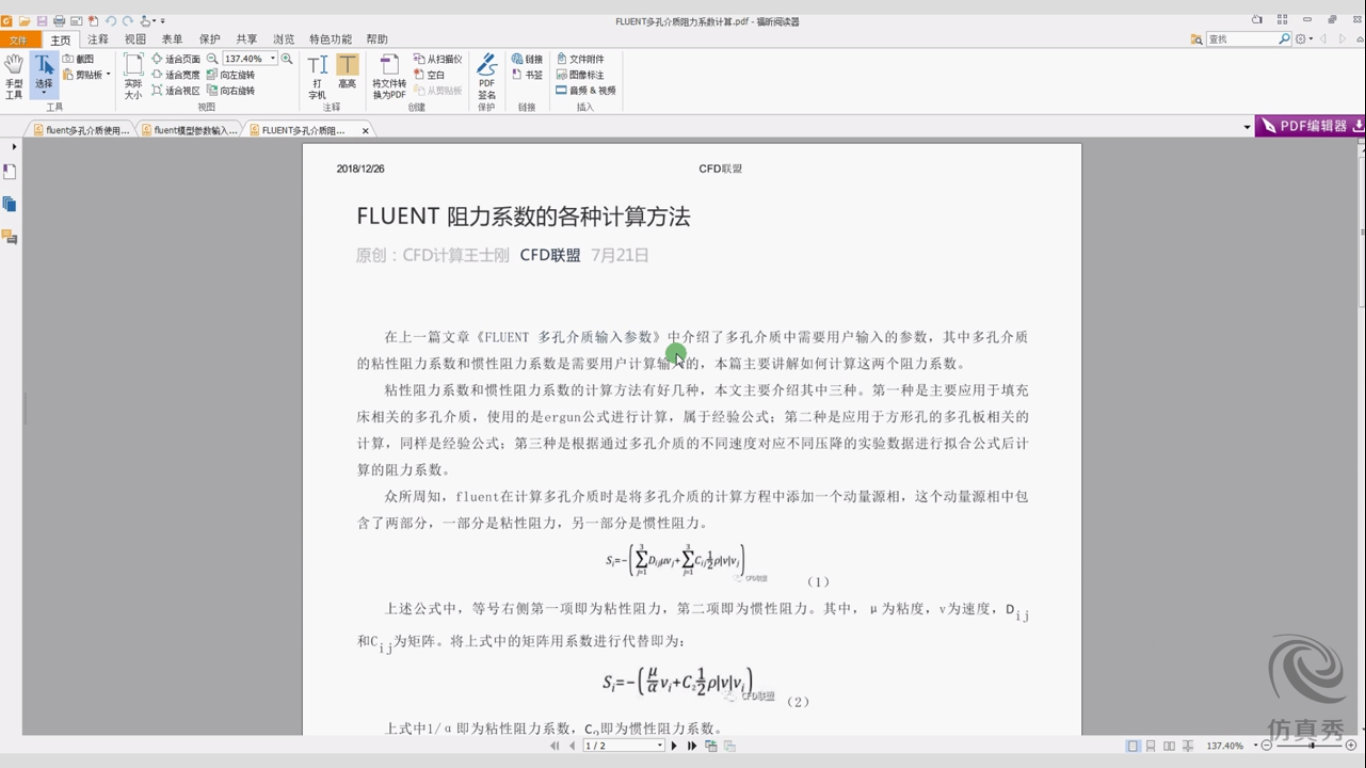The height and width of the screenshot is (768, 1366).
Task: Open the 特色功能 ribbon tab
Action: pos(330,39)
